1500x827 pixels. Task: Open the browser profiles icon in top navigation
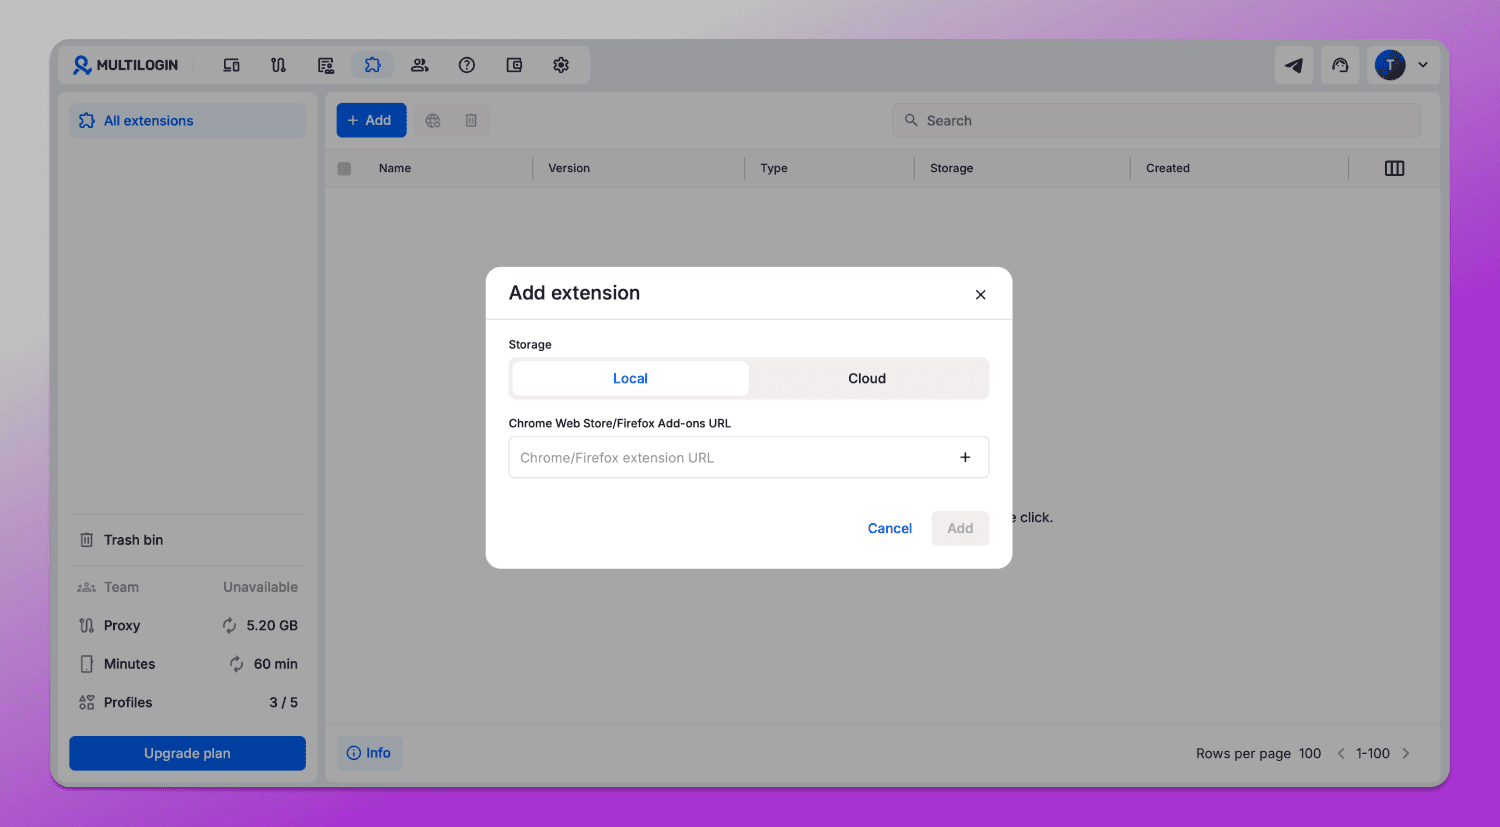coord(231,65)
